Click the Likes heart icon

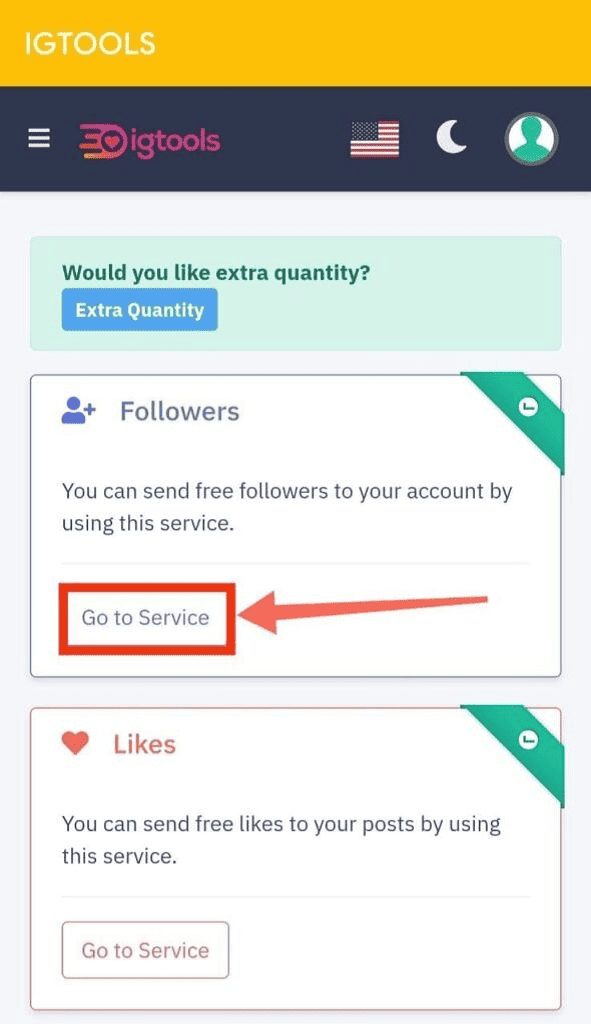point(75,743)
